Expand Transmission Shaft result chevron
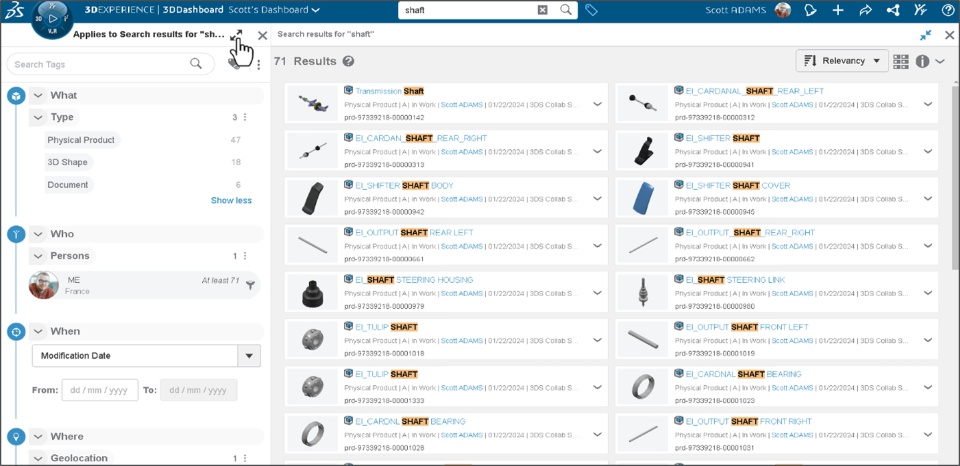 click(x=598, y=104)
